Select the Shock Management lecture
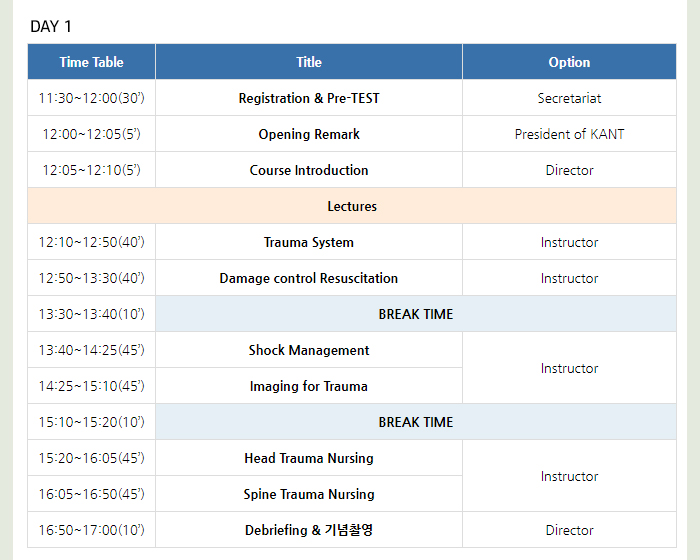Image resolution: width=700 pixels, height=560 pixels. point(309,350)
